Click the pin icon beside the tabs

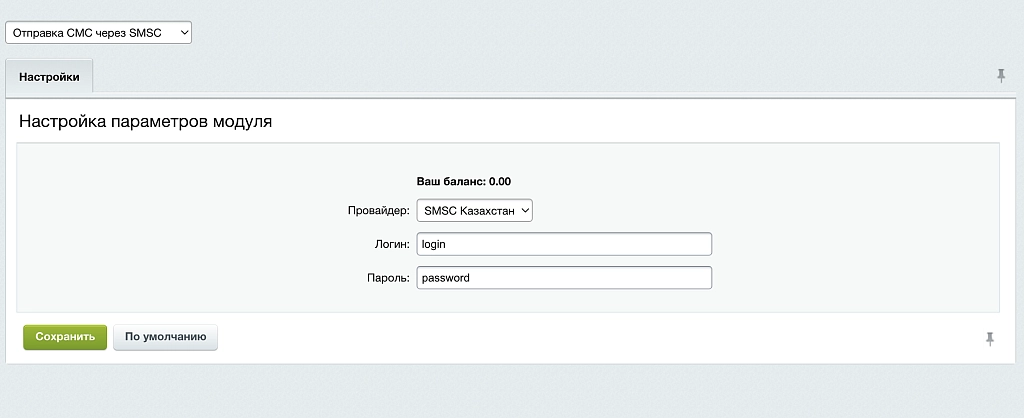click(1000, 76)
